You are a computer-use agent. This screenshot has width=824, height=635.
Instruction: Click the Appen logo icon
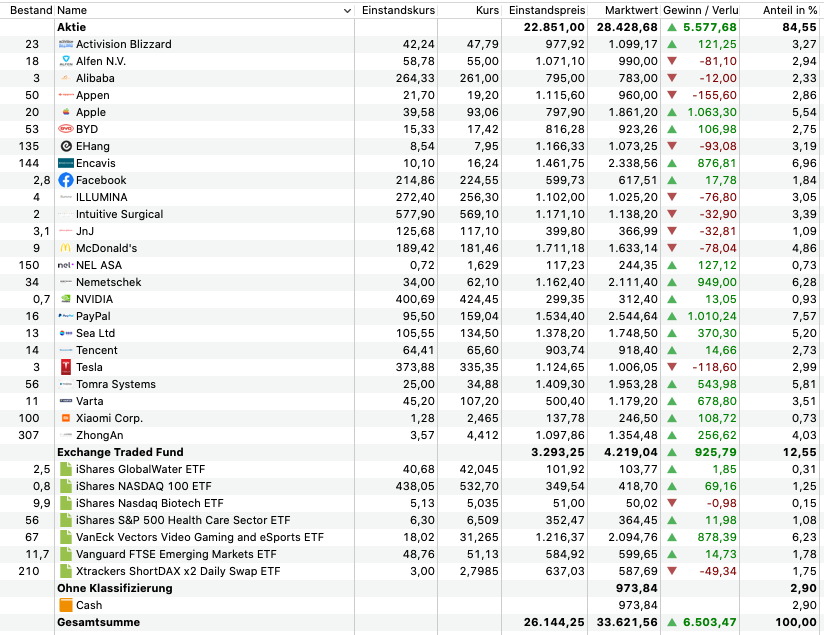[66, 95]
